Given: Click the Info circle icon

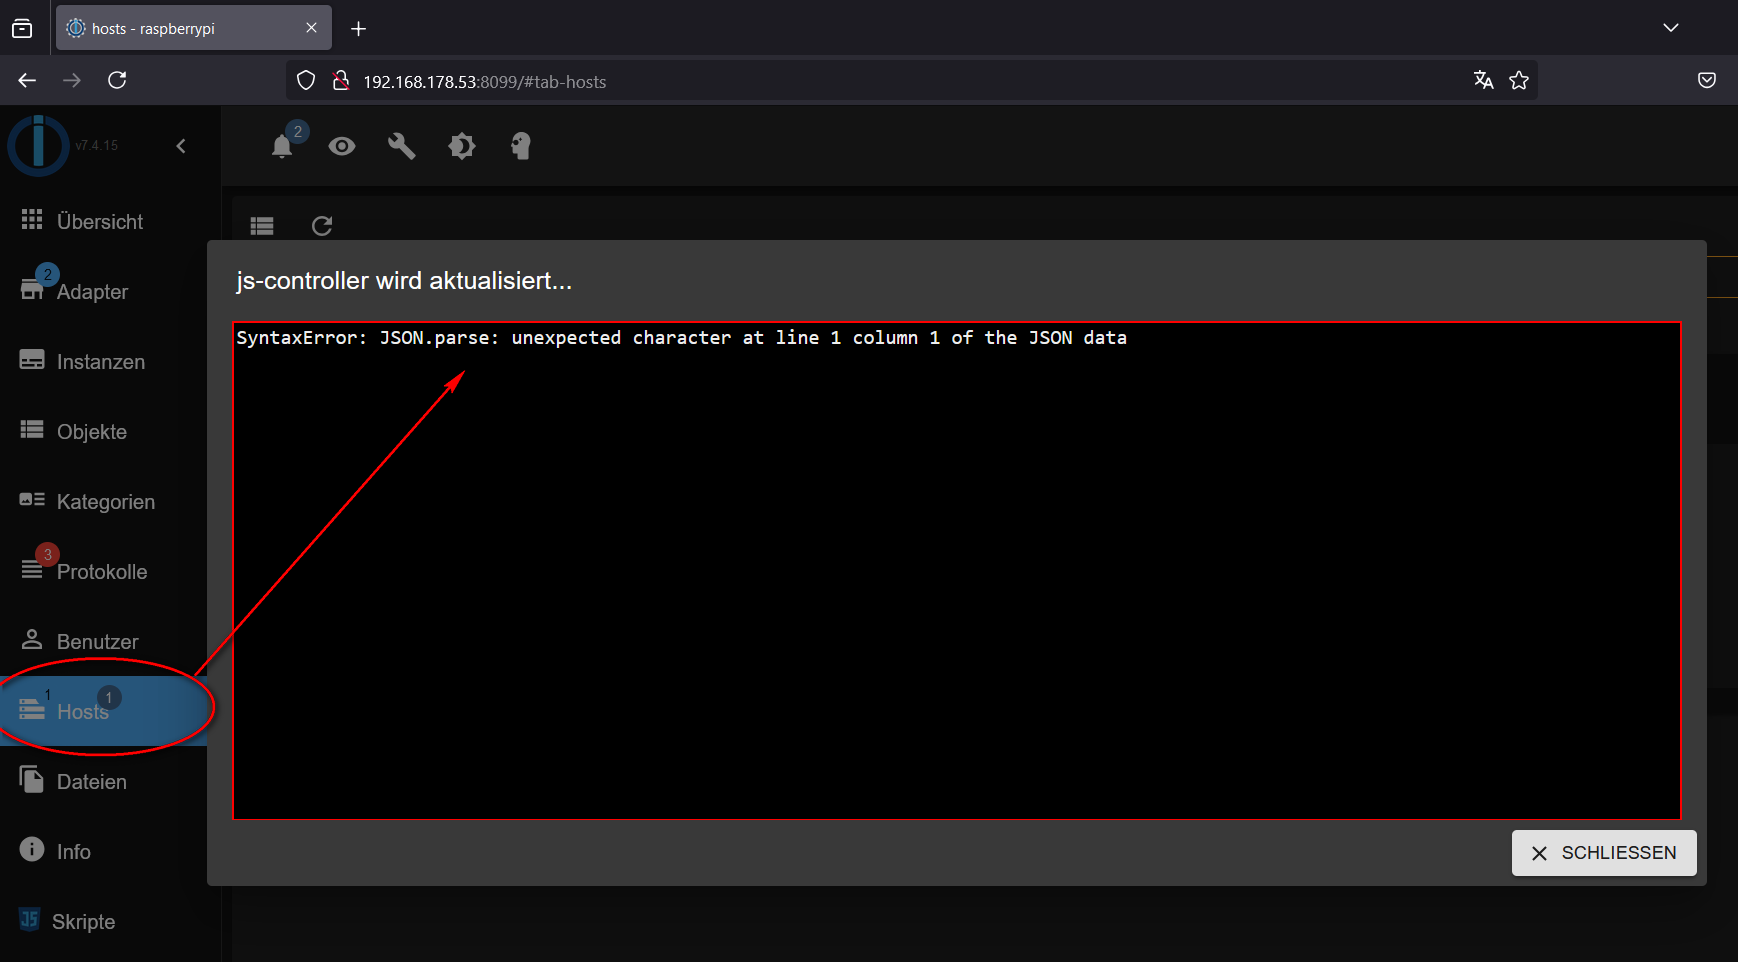Looking at the screenshot, I should click(32, 849).
